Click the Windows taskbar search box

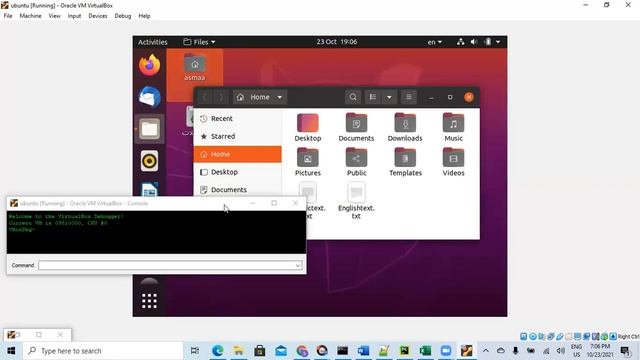pyautogui.click(x=102, y=351)
